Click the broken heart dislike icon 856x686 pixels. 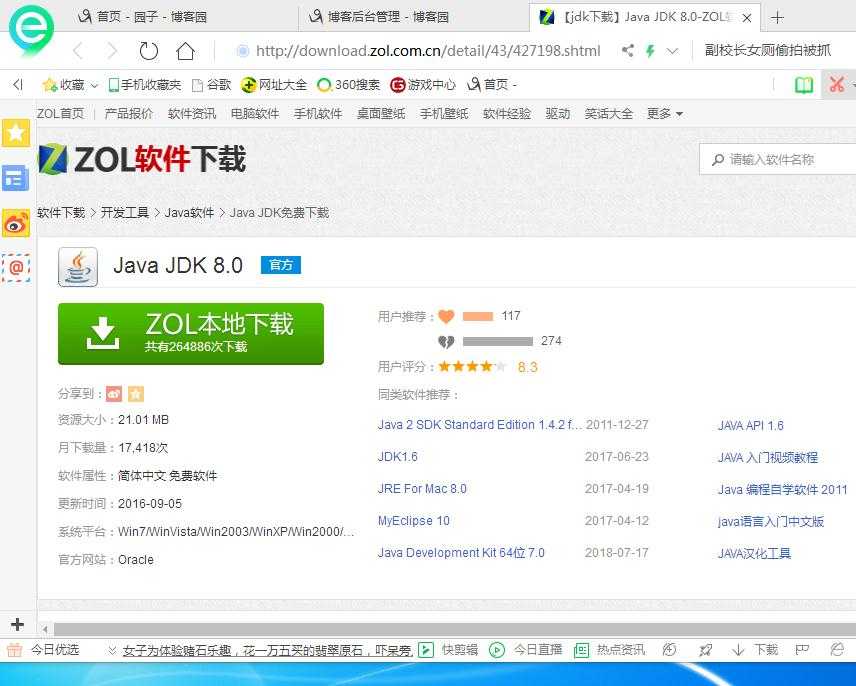[x=447, y=341]
